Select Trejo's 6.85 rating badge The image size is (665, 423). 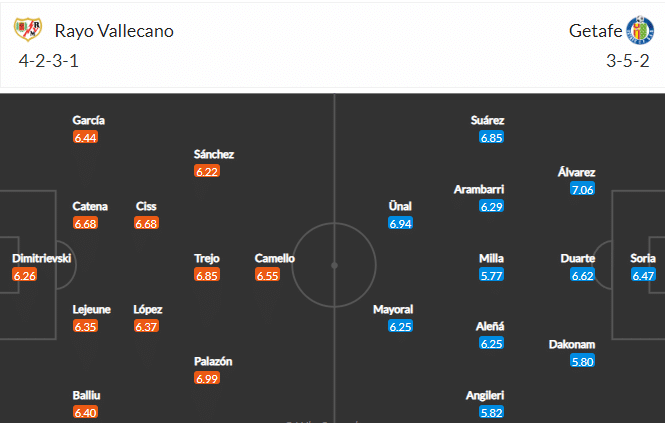pos(207,275)
